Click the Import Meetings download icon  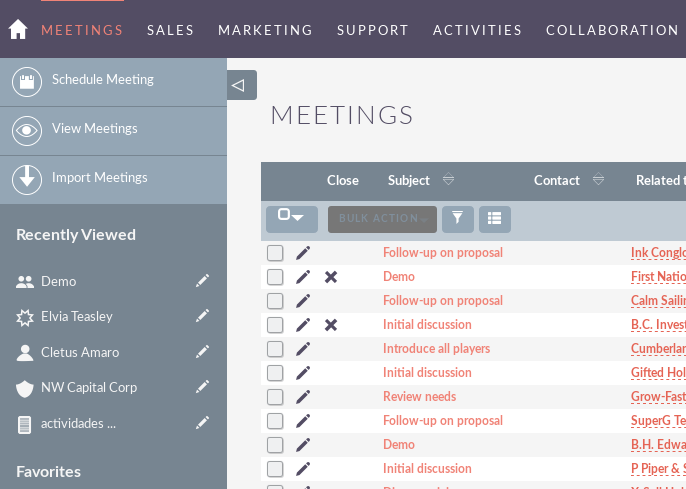pyautogui.click(x=27, y=180)
